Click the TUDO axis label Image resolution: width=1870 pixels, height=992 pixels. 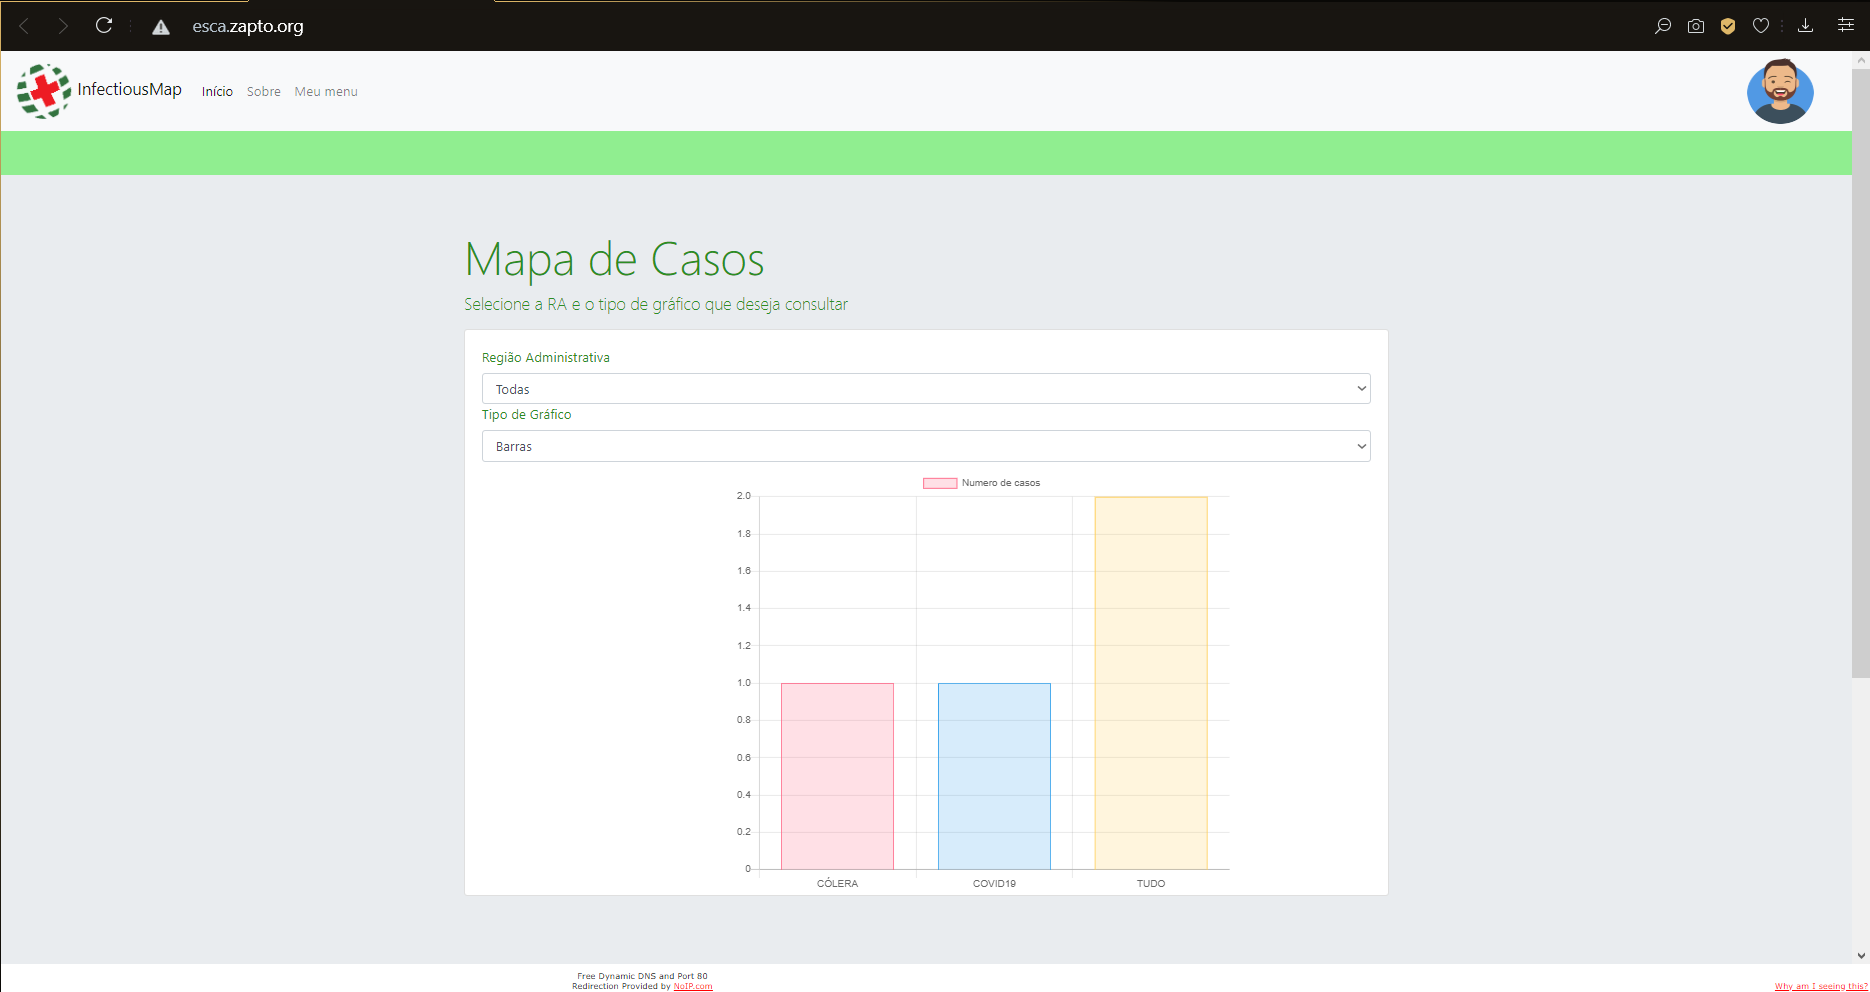click(x=1151, y=884)
